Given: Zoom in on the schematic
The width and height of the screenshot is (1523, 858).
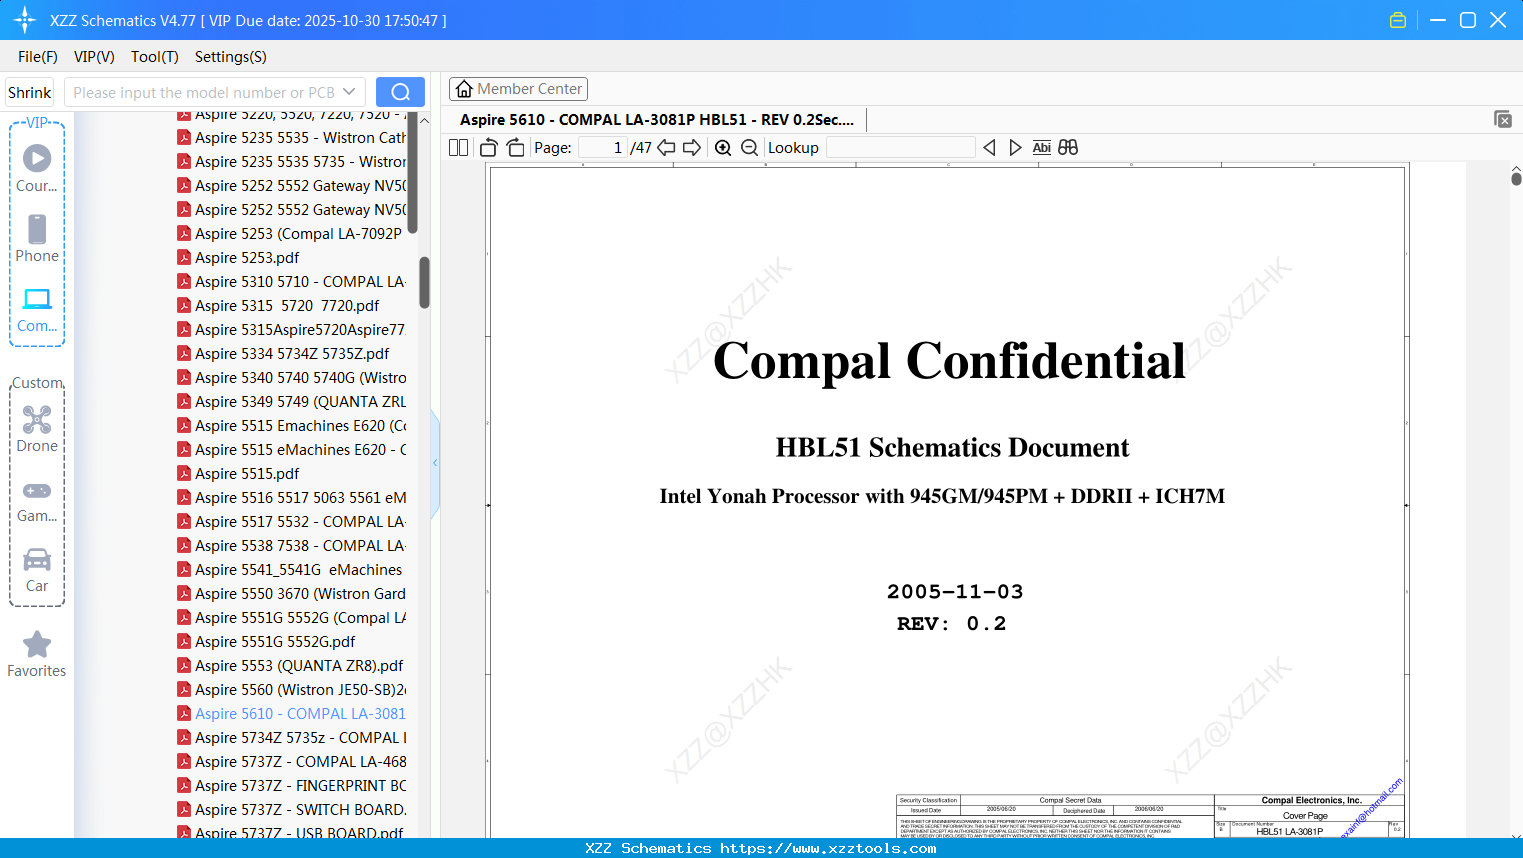Looking at the screenshot, I should [x=723, y=148].
